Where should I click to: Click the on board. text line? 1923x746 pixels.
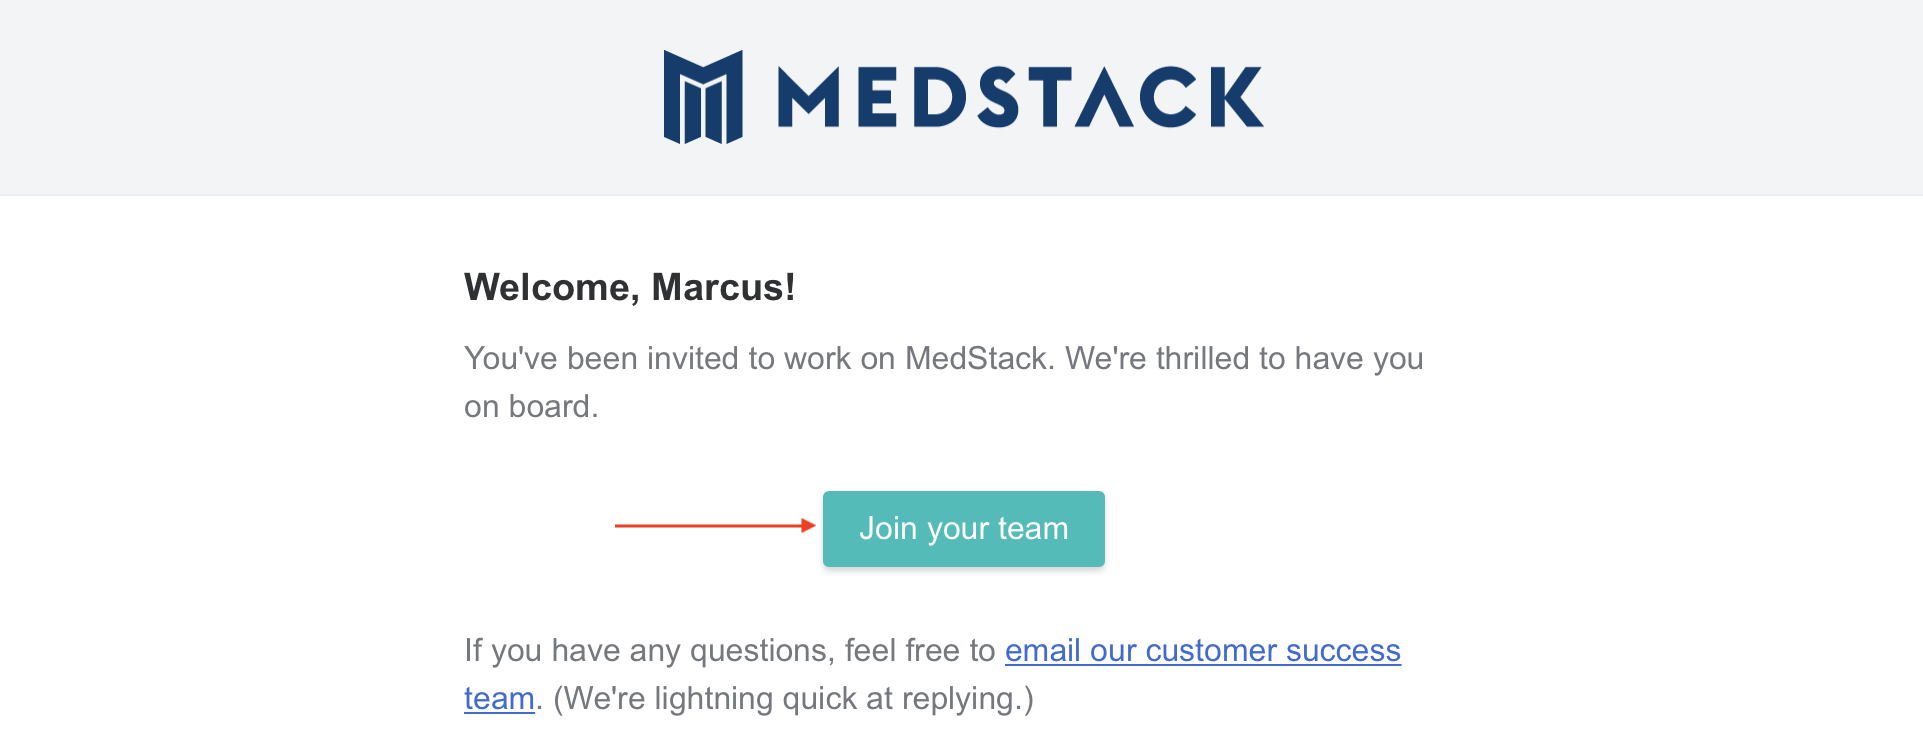point(531,407)
